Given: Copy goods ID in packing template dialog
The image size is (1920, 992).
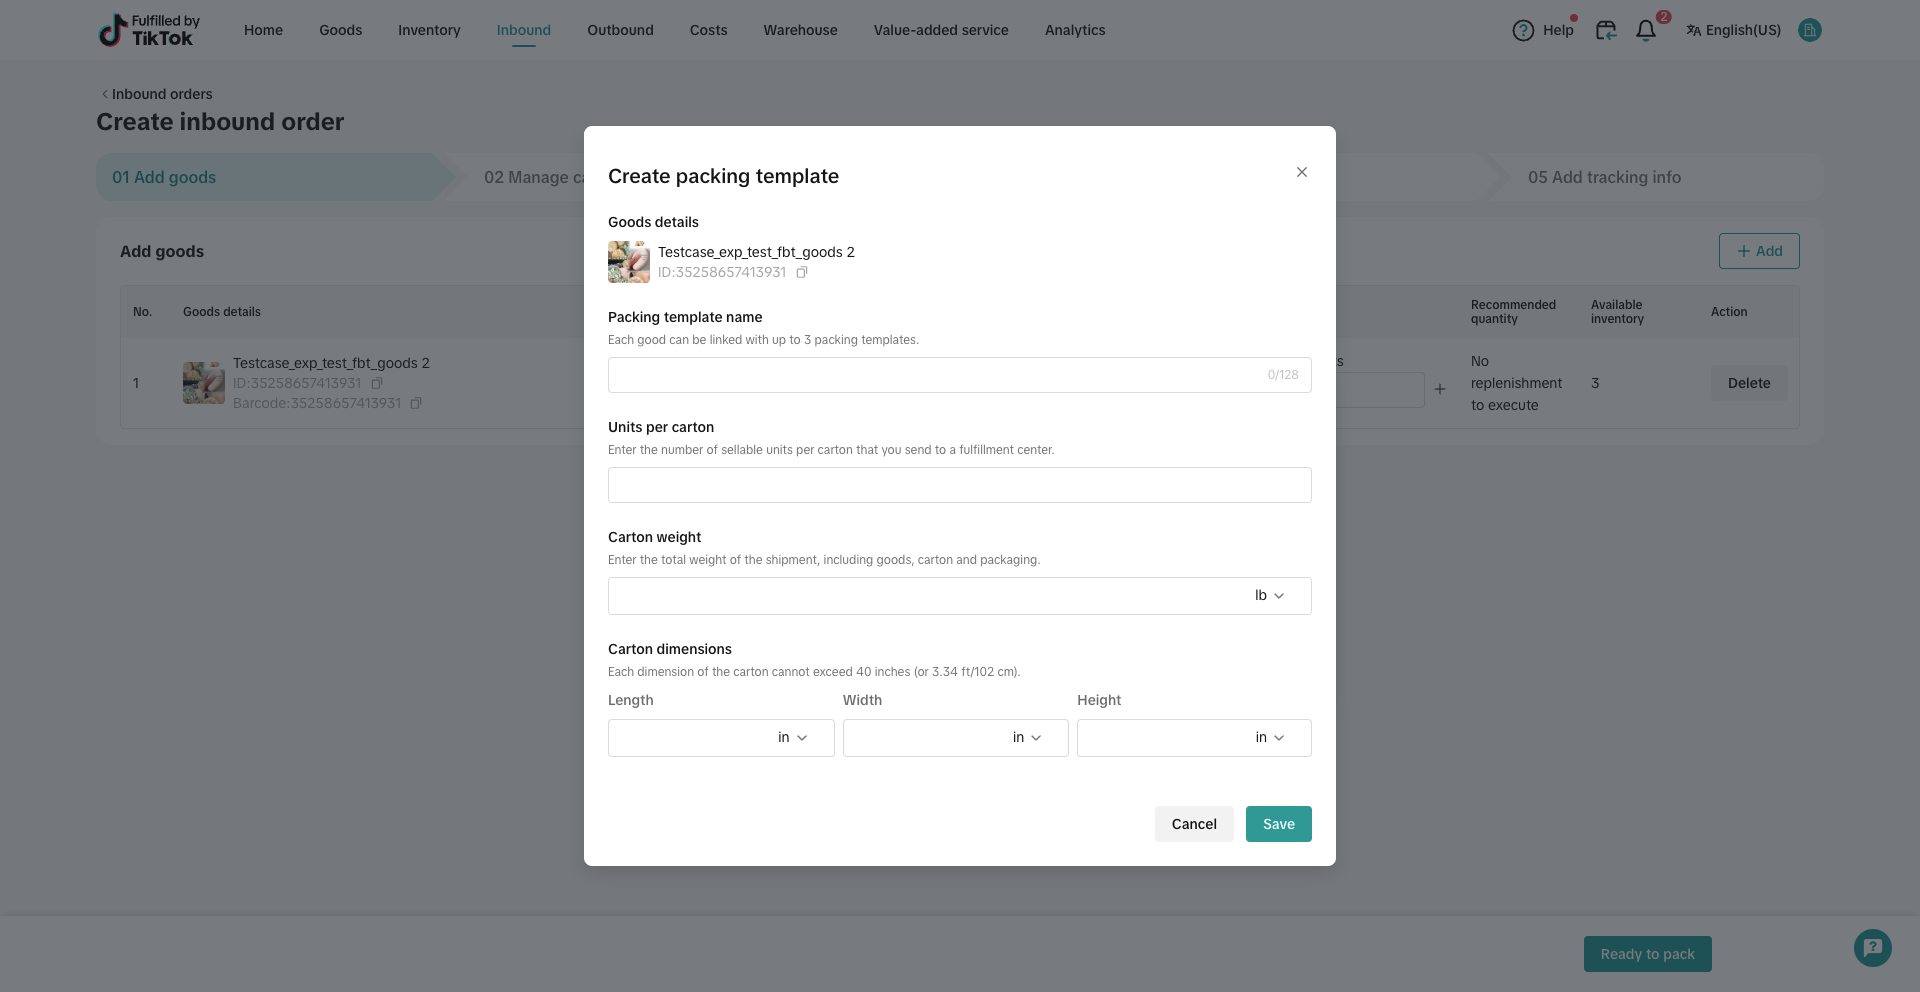Looking at the screenshot, I should tap(802, 272).
